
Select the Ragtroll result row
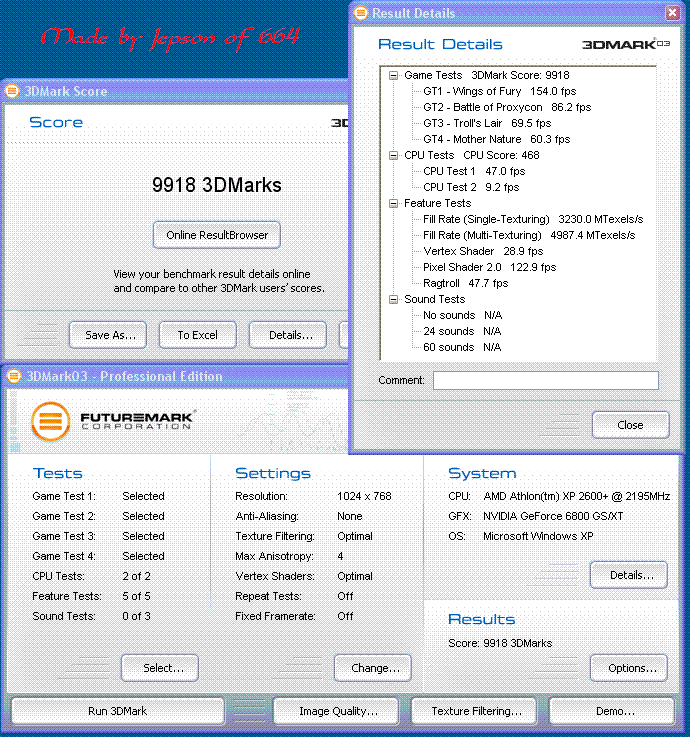[x=465, y=283]
